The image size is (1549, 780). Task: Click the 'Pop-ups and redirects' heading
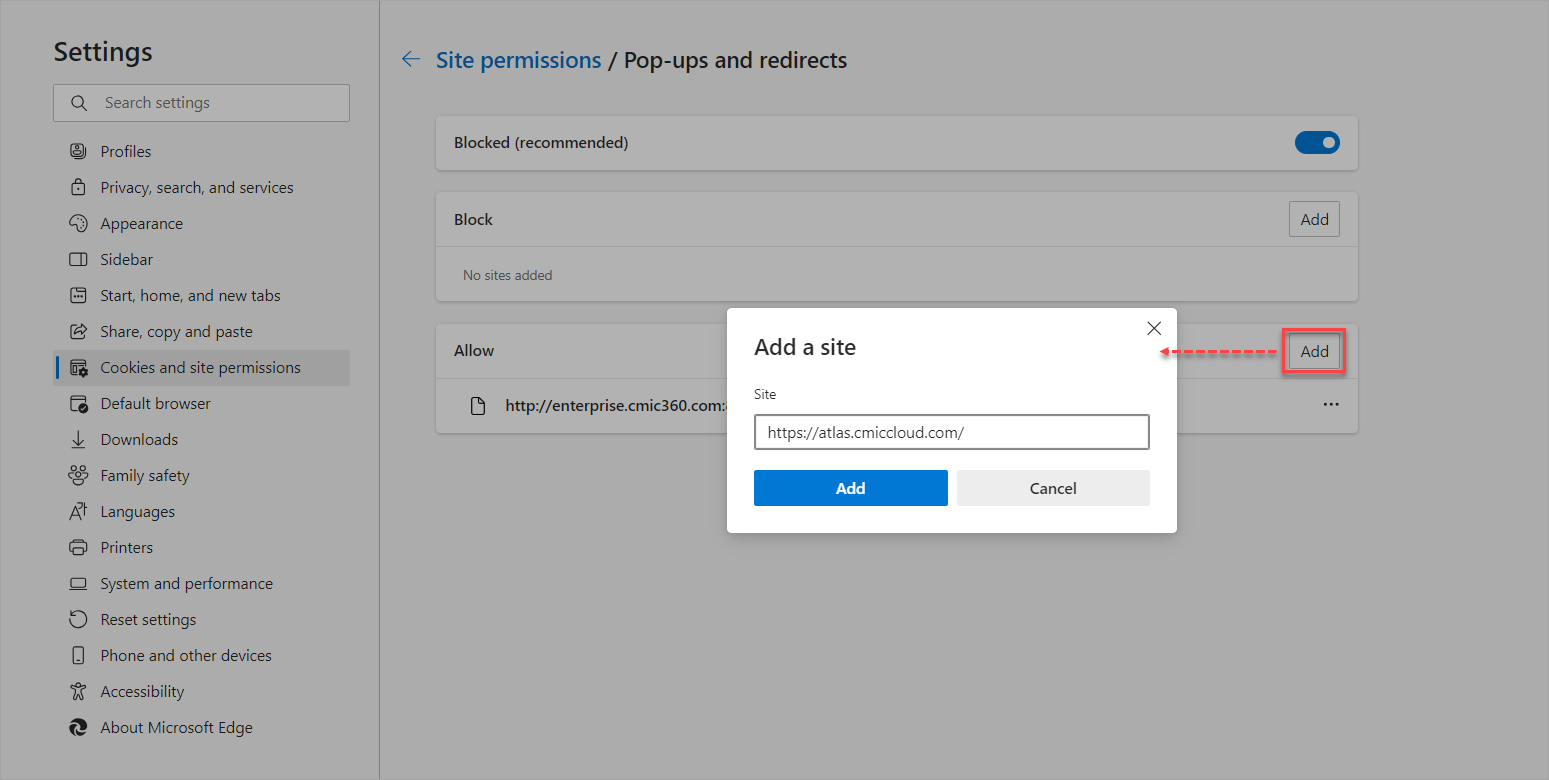[x=735, y=60]
